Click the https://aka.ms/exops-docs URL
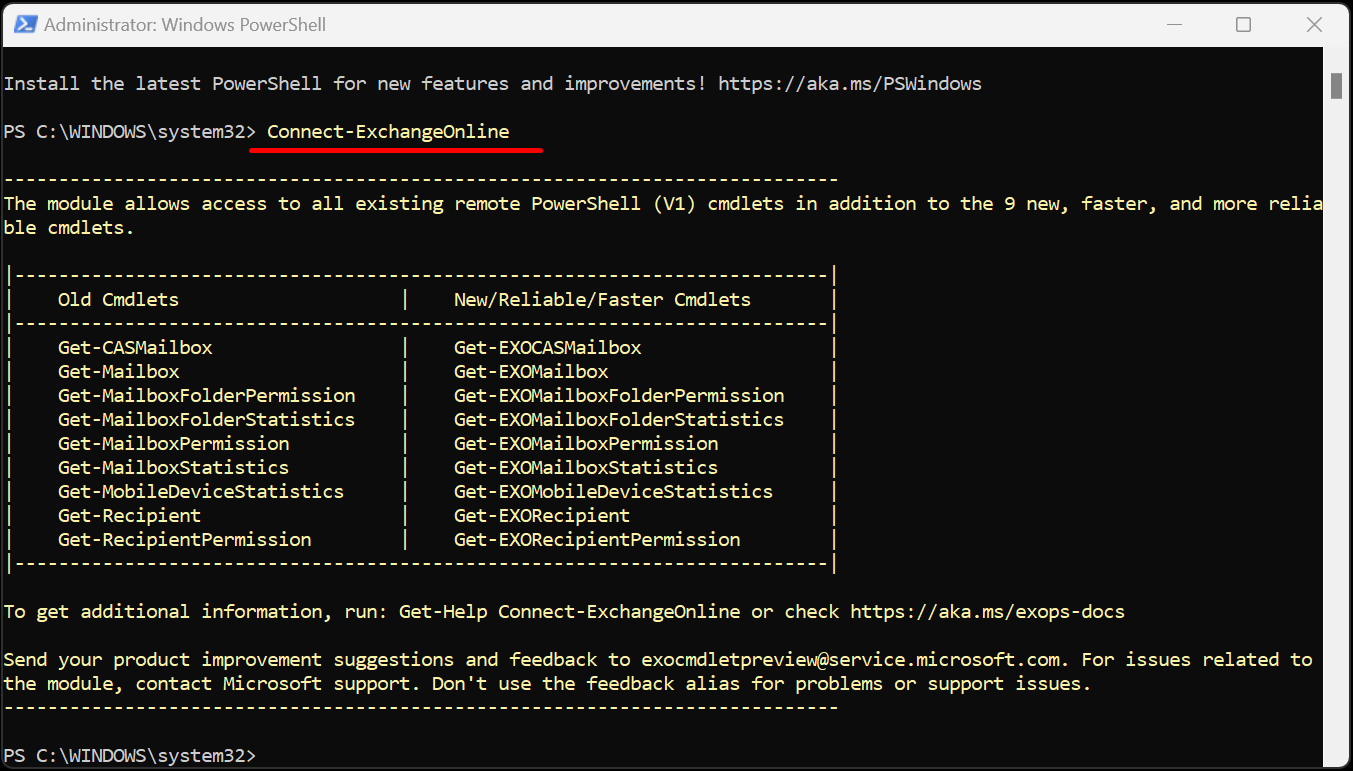Screen dimensions: 1353x771 [x=988, y=612]
